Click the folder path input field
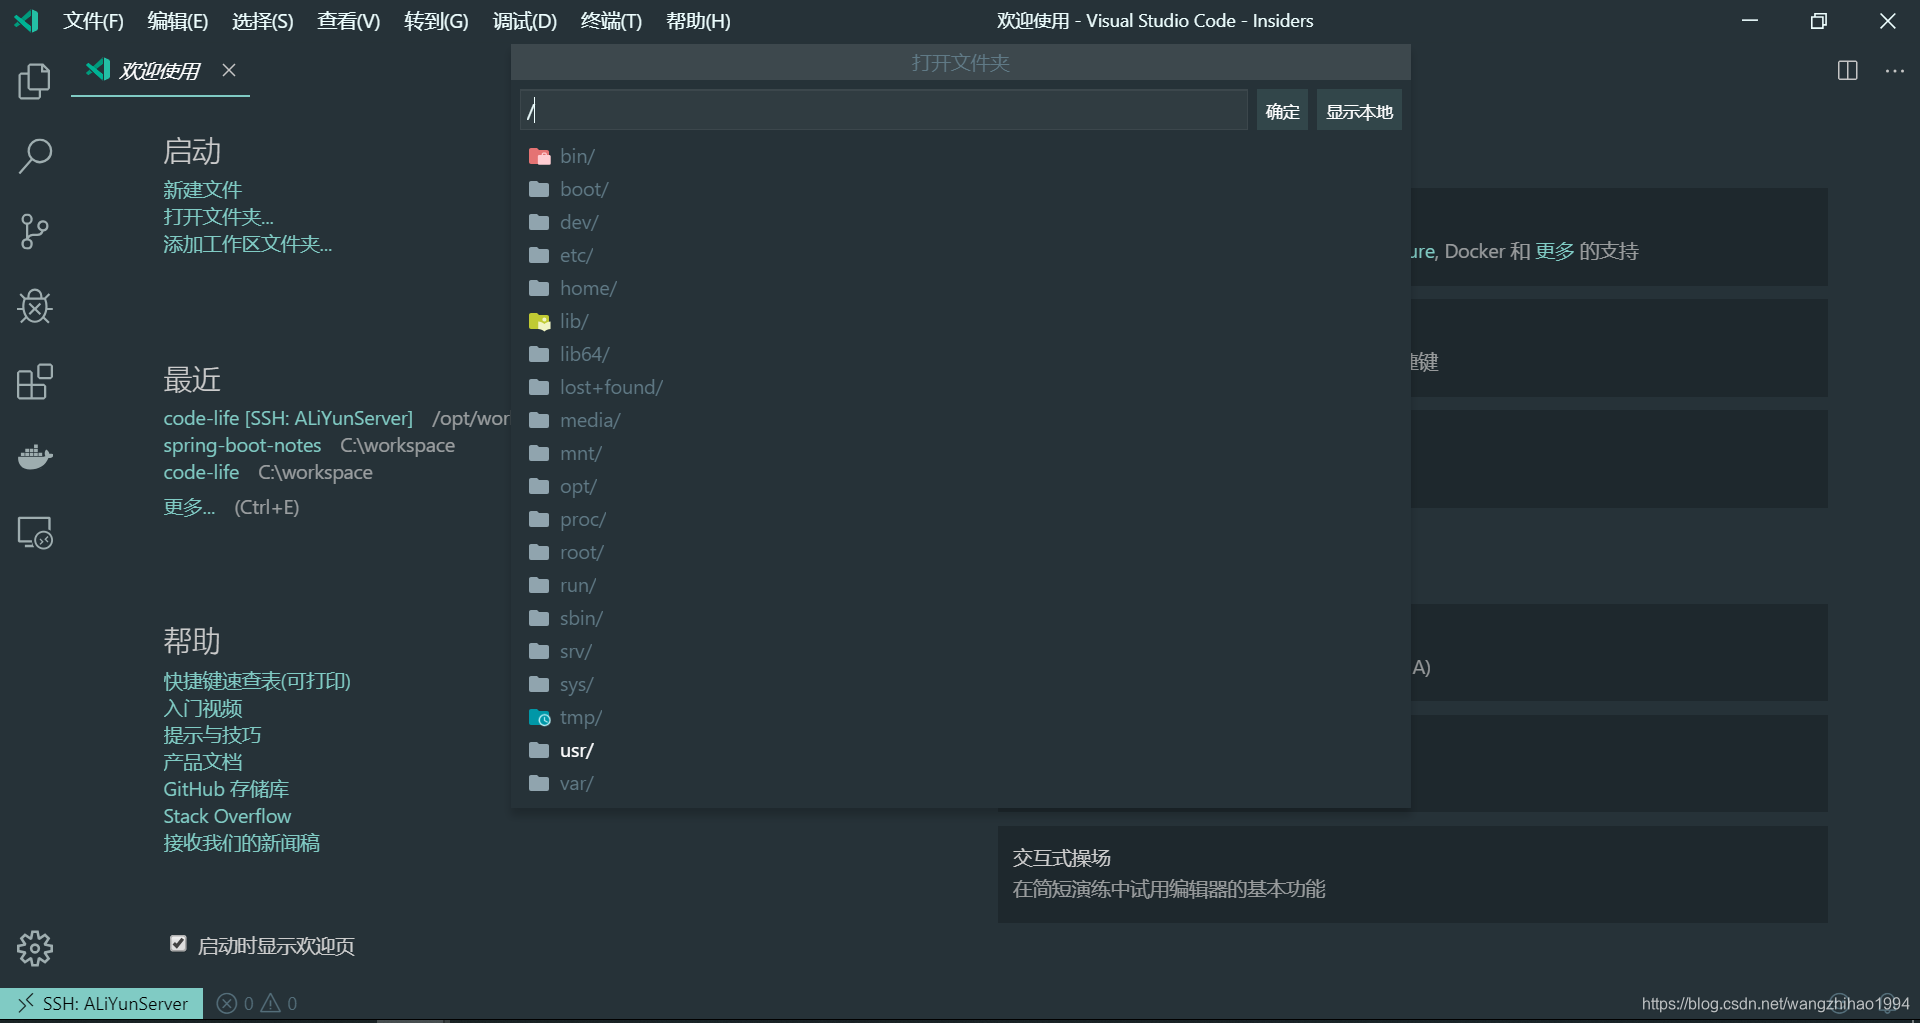 click(884, 110)
